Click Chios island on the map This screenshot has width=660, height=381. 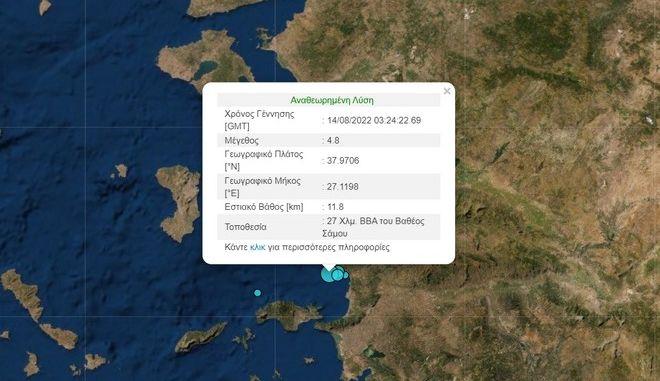coord(179,202)
